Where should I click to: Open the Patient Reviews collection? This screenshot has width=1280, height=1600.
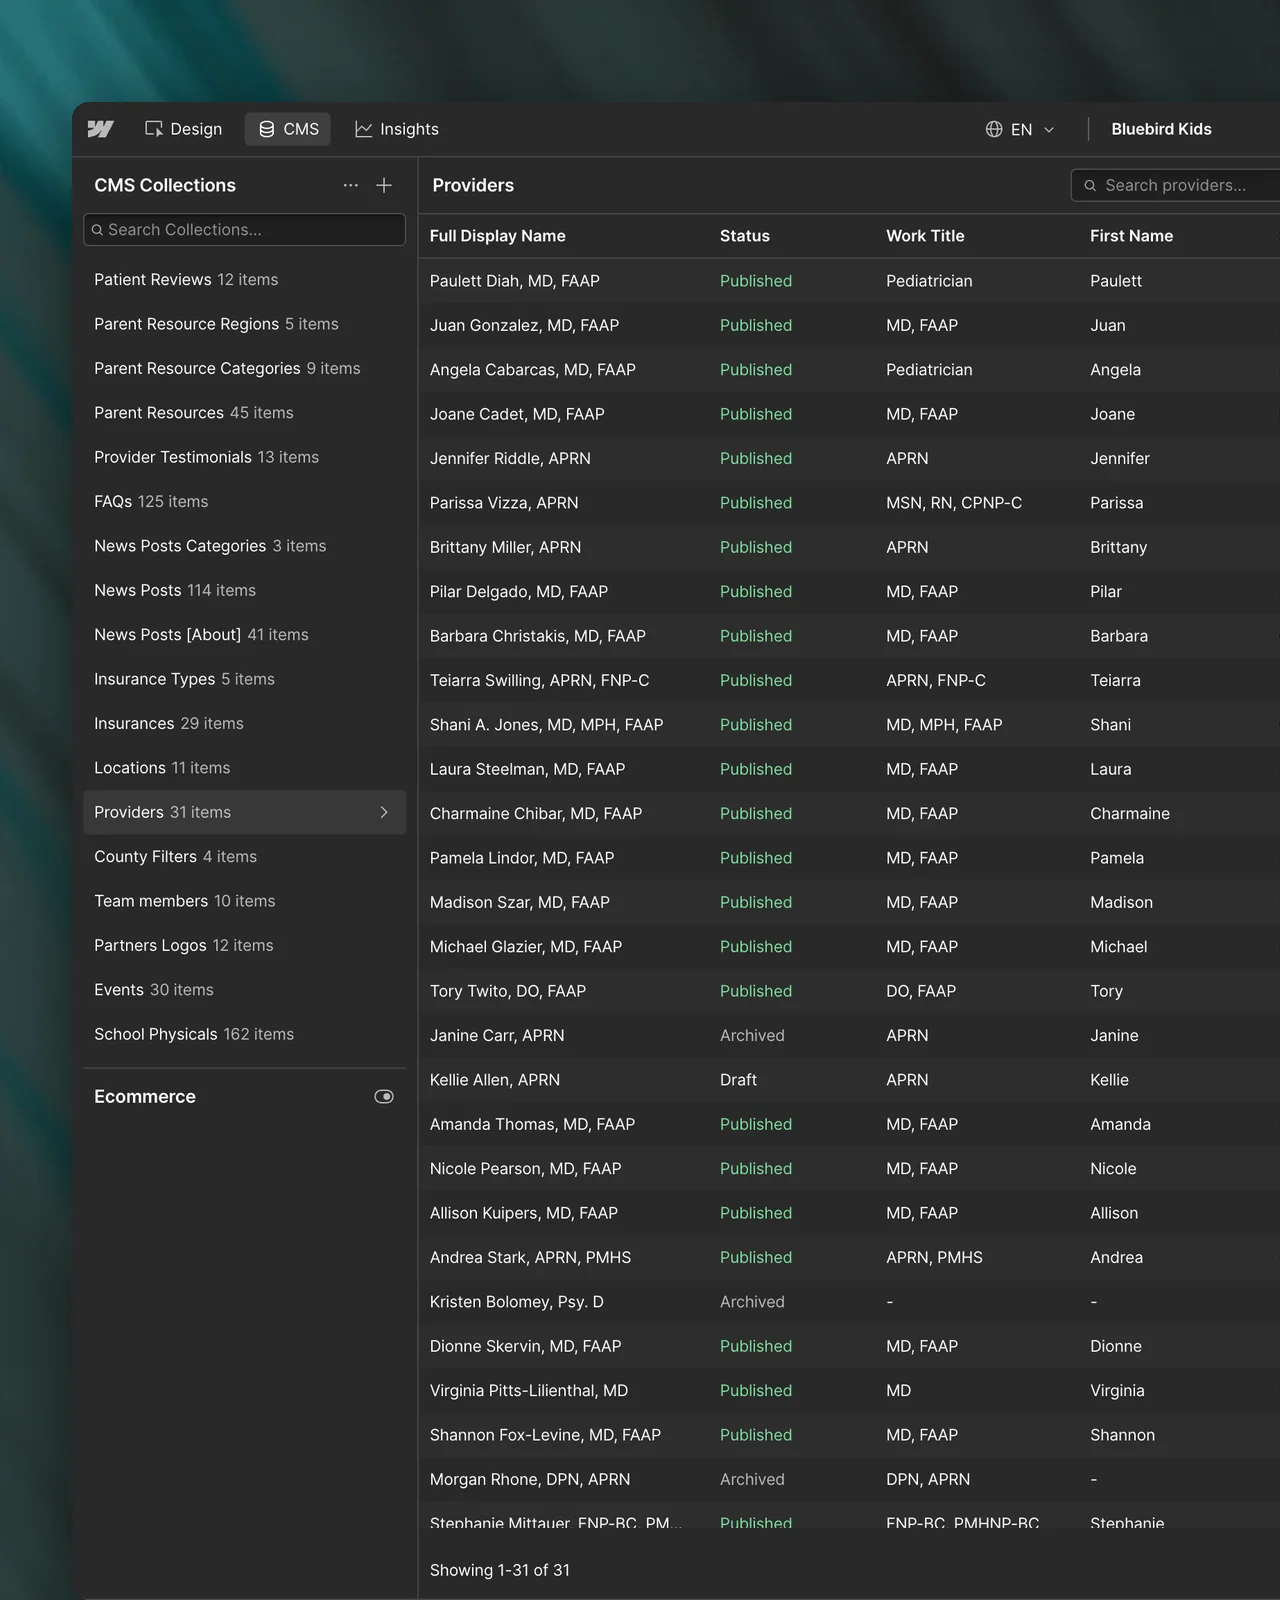tap(244, 280)
